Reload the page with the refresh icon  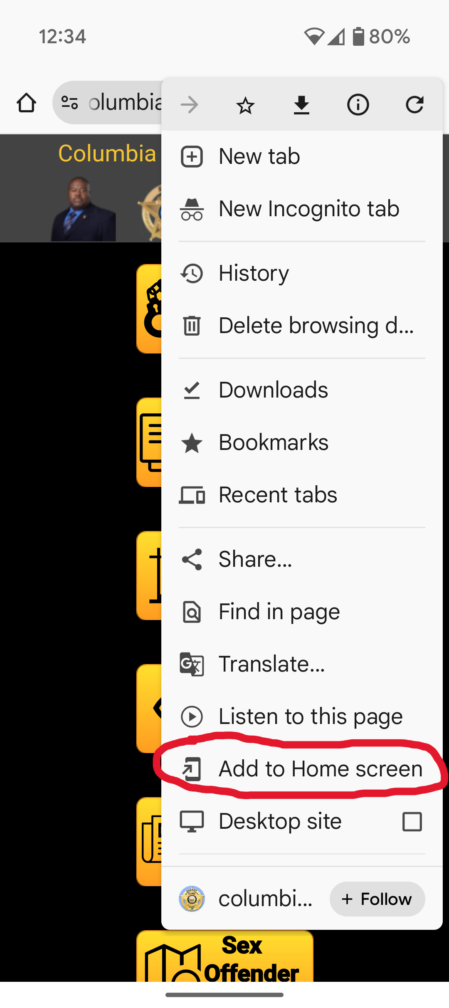click(x=414, y=105)
